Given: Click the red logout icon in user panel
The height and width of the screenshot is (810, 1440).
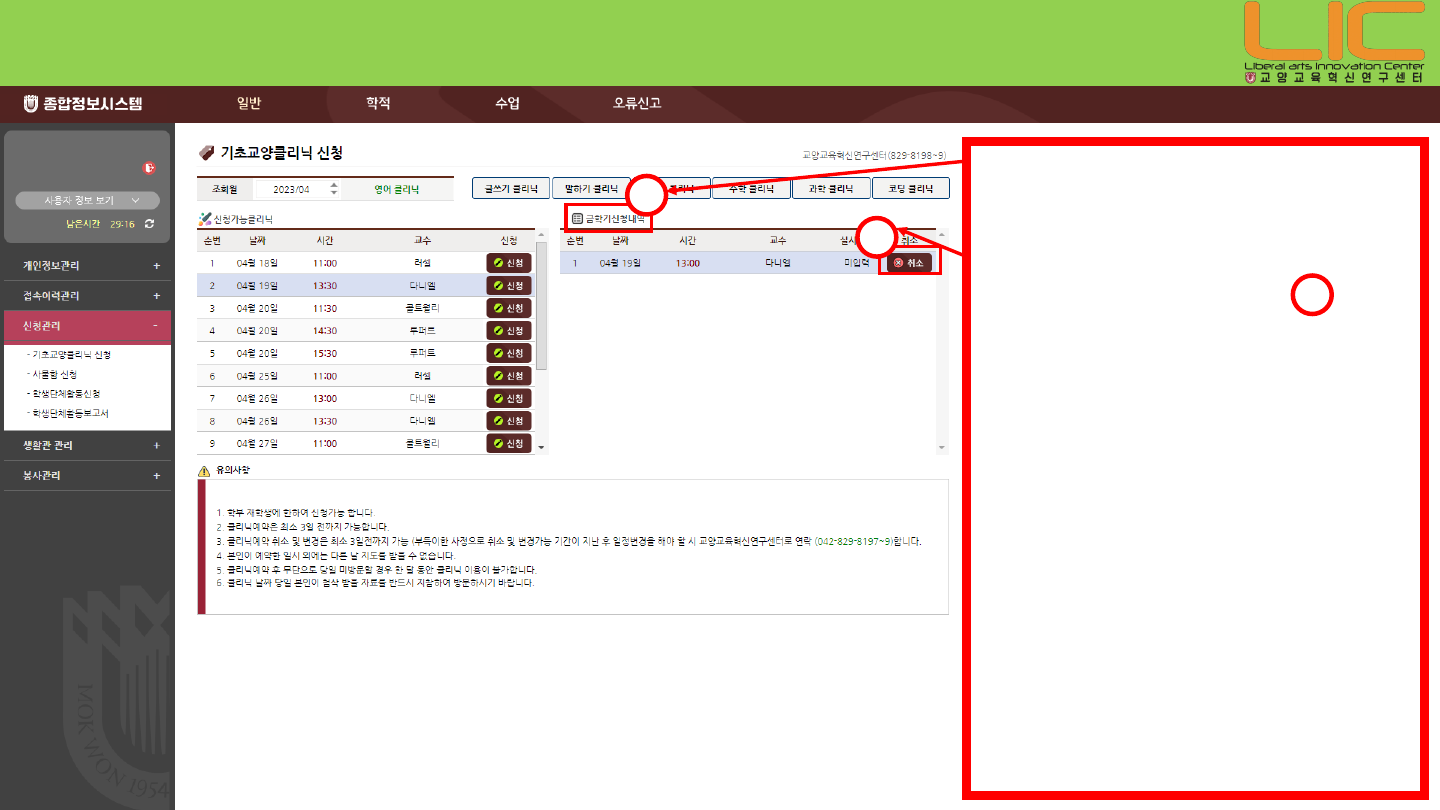Looking at the screenshot, I should pyautogui.click(x=149, y=168).
